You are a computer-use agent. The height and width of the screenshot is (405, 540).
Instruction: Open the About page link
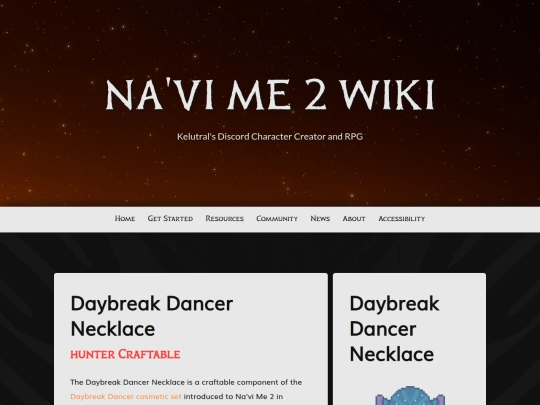pyautogui.click(x=354, y=219)
